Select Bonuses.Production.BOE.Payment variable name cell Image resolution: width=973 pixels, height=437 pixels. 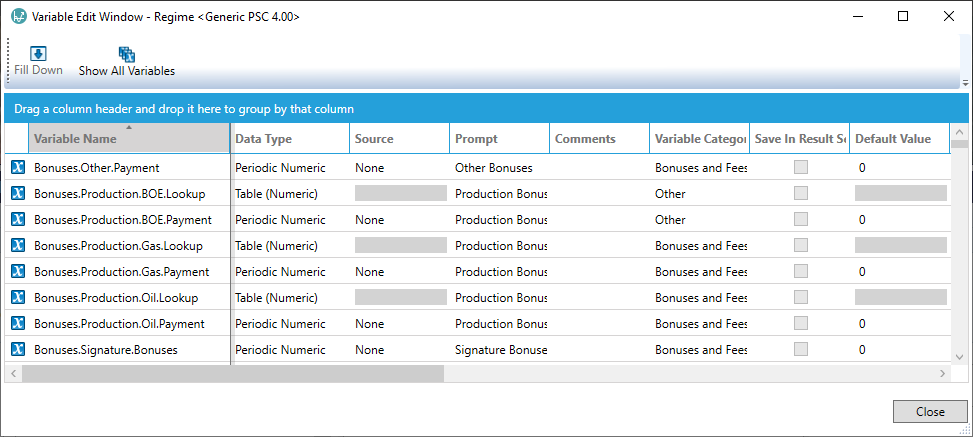tap(129, 220)
